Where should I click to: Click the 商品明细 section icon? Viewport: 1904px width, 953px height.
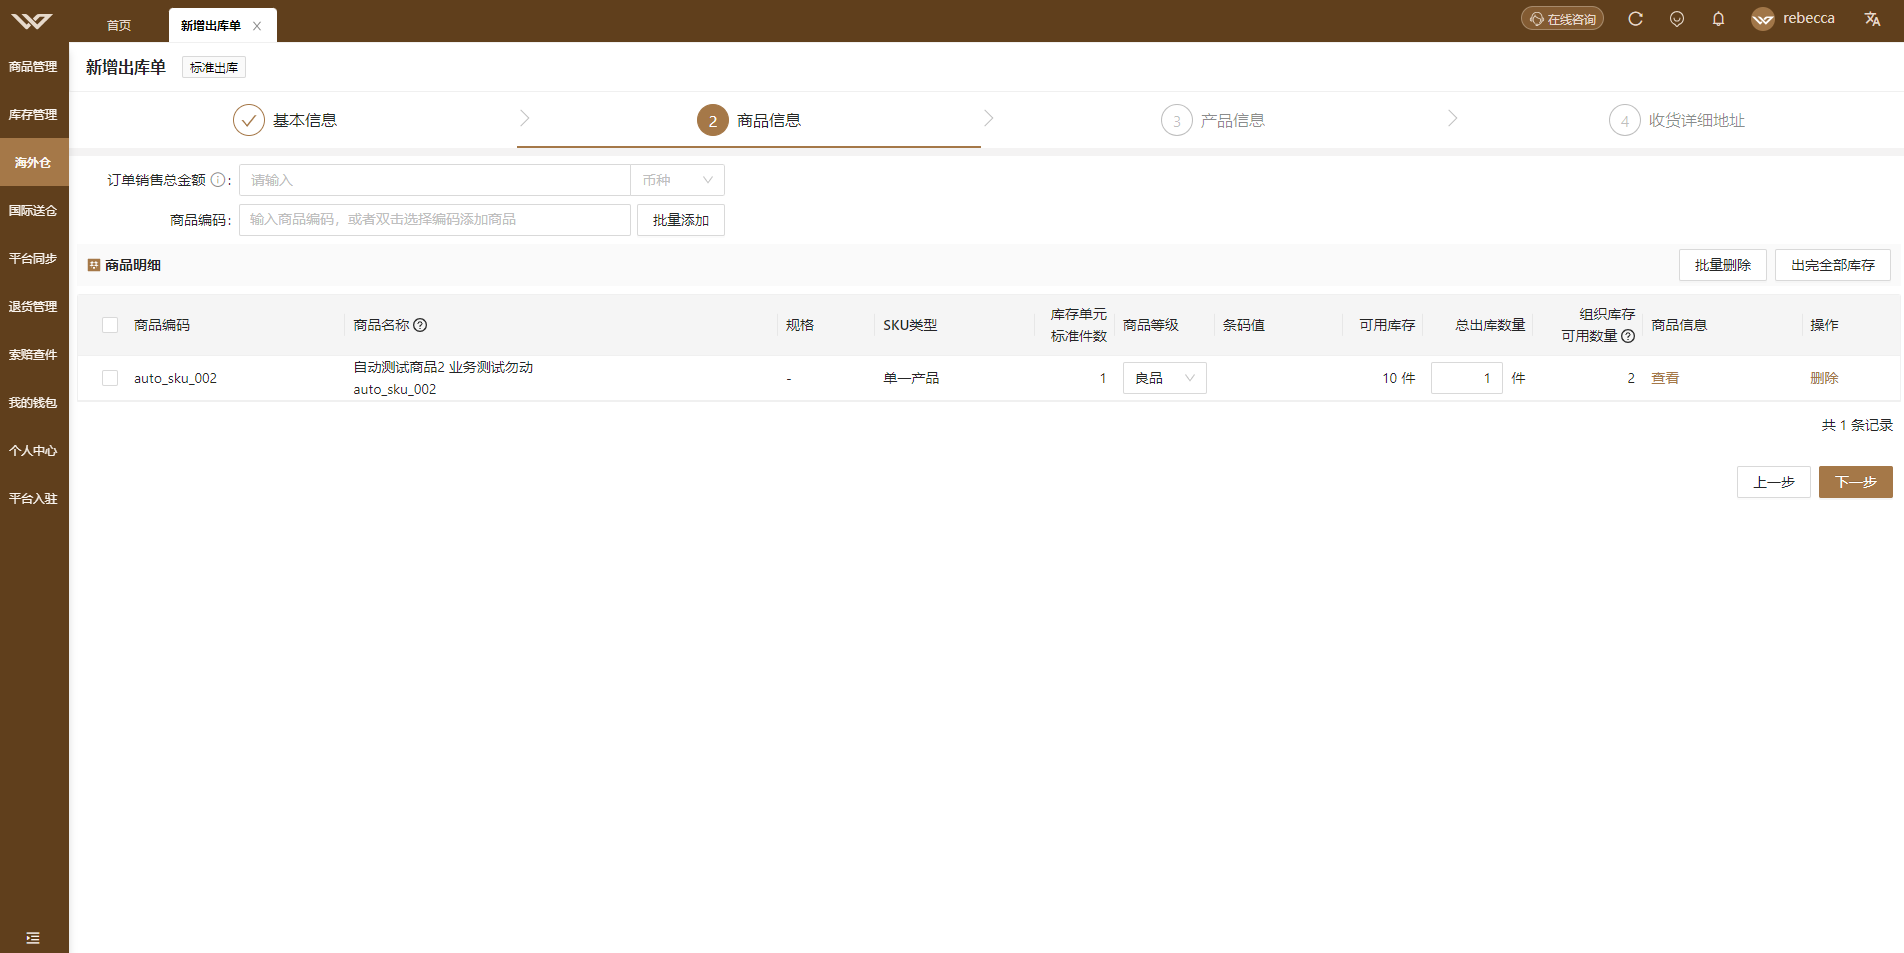pos(94,265)
